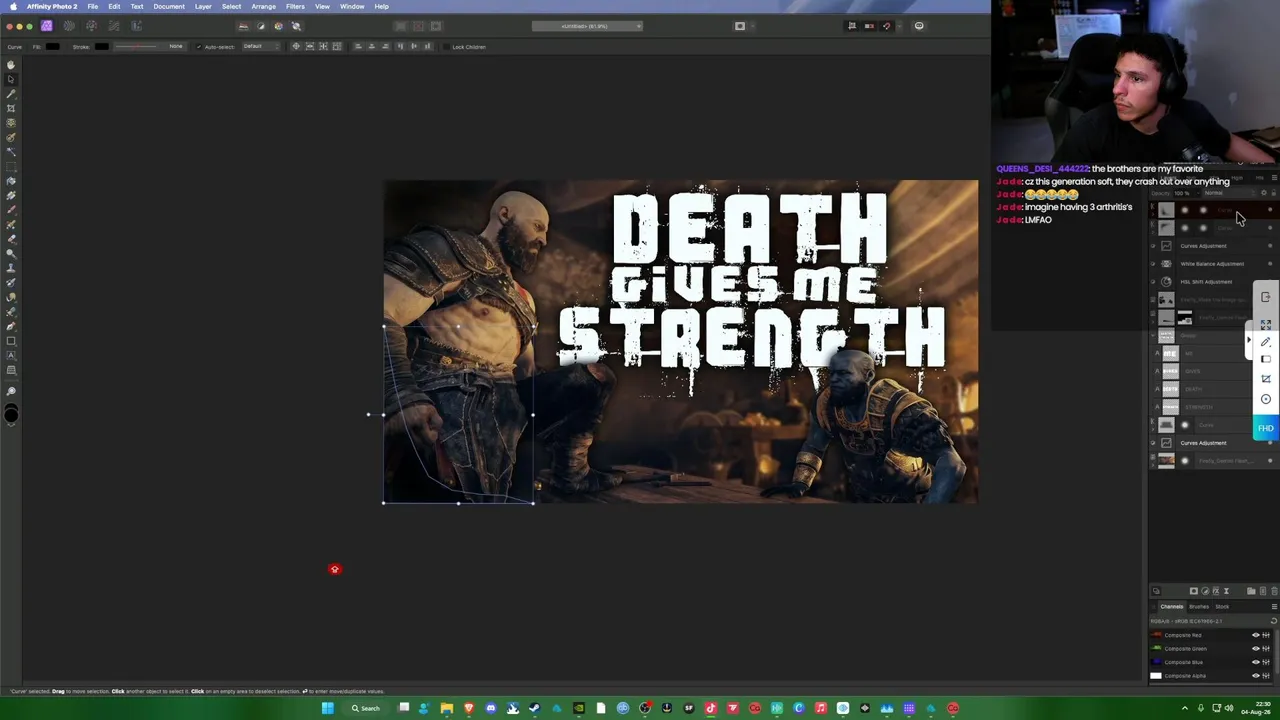Apply Auto Contrast from the toolbar
1280x720 pixels.
tap(261, 26)
